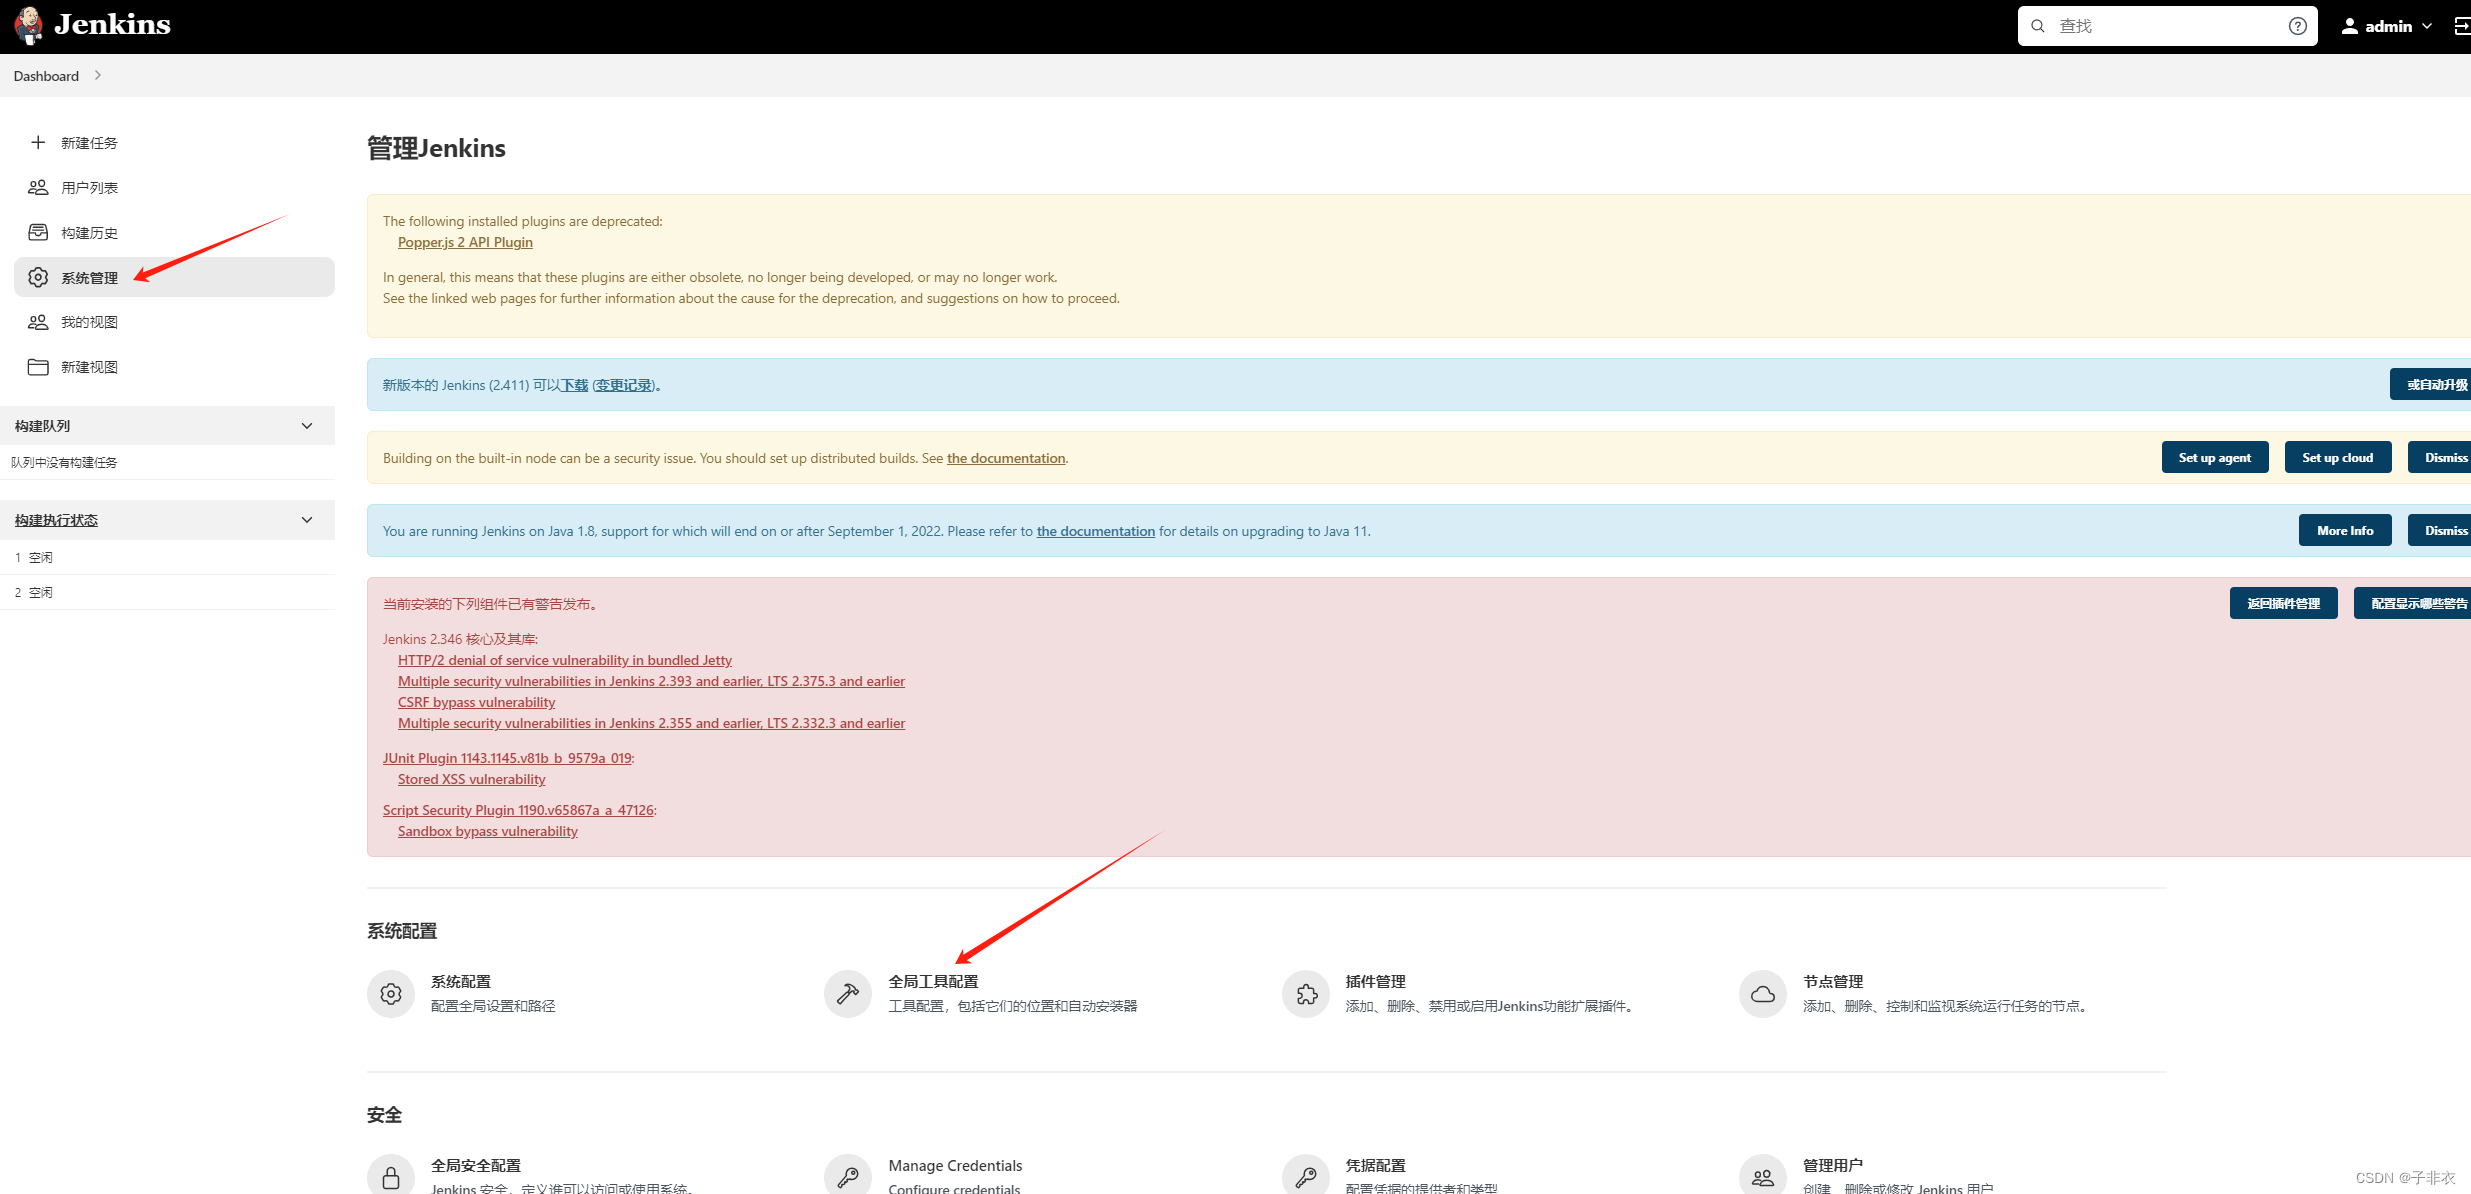Image resolution: width=2471 pixels, height=1194 pixels.
Task: Select 系统管理 in the sidebar
Action: pyautogui.click(x=174, y=277)
